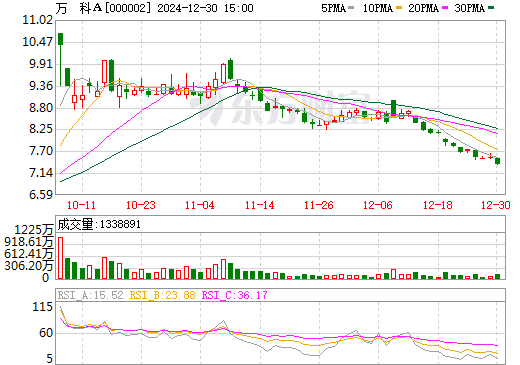Click the orange 10PMA color marker
The height and width of the screenshot is (365, 520).
pyautogui.click(x=399, y=8)
